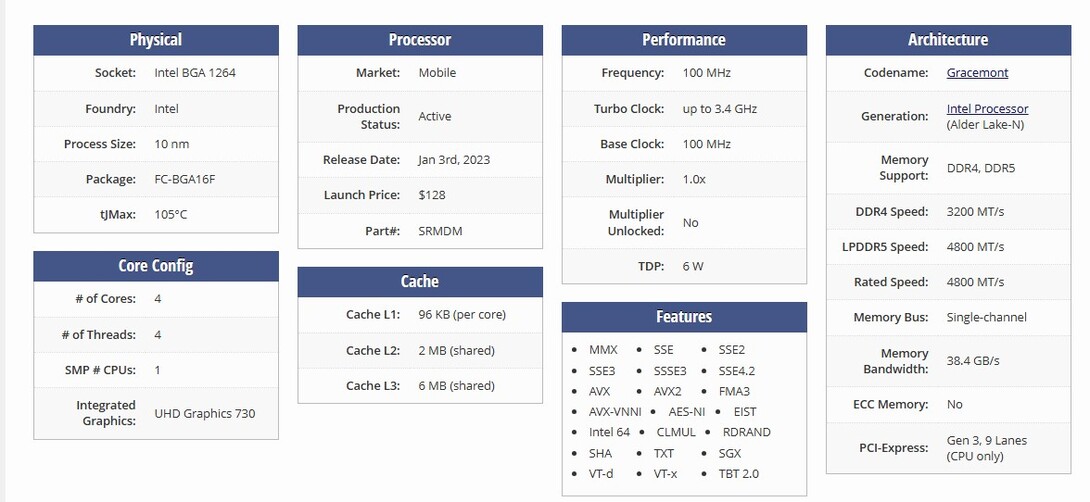This screenshot has width=1090, height=502.
Task: Click the Features section header
Action: [x=684, y=317]
